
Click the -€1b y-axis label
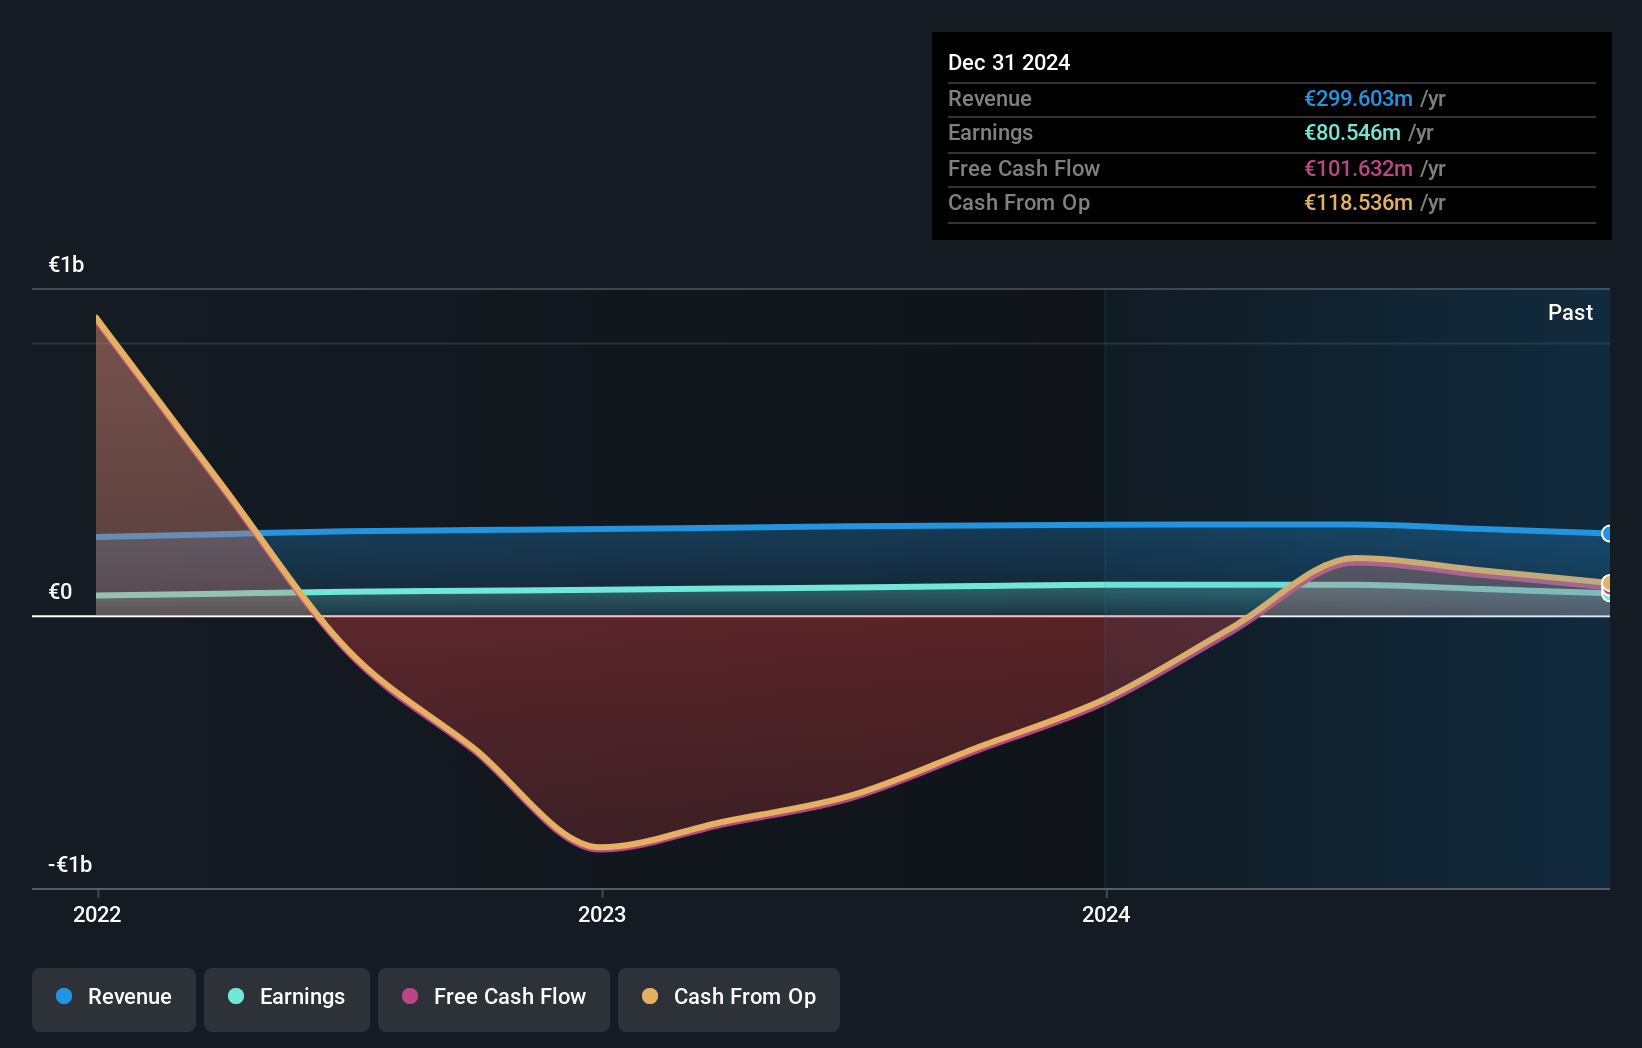pos(70,864)
